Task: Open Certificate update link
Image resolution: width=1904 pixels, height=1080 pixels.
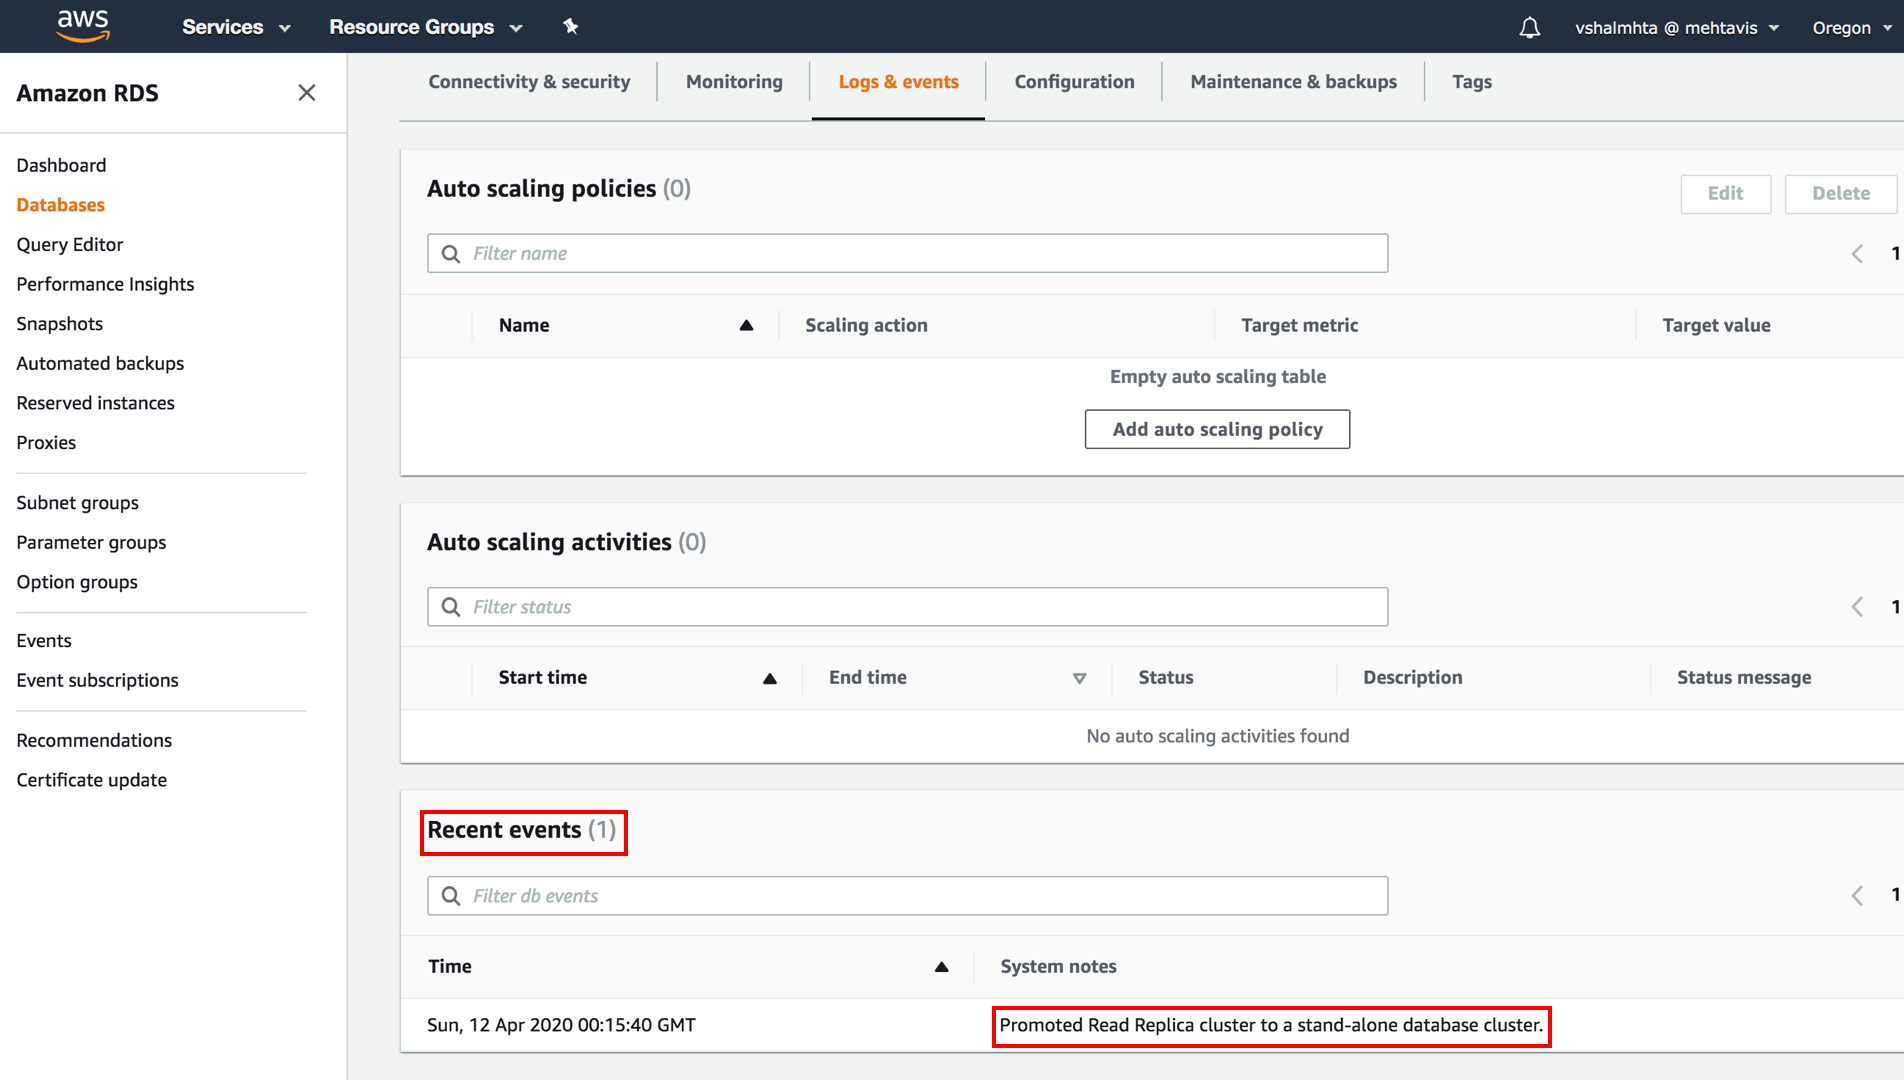Action: [91, 780]
